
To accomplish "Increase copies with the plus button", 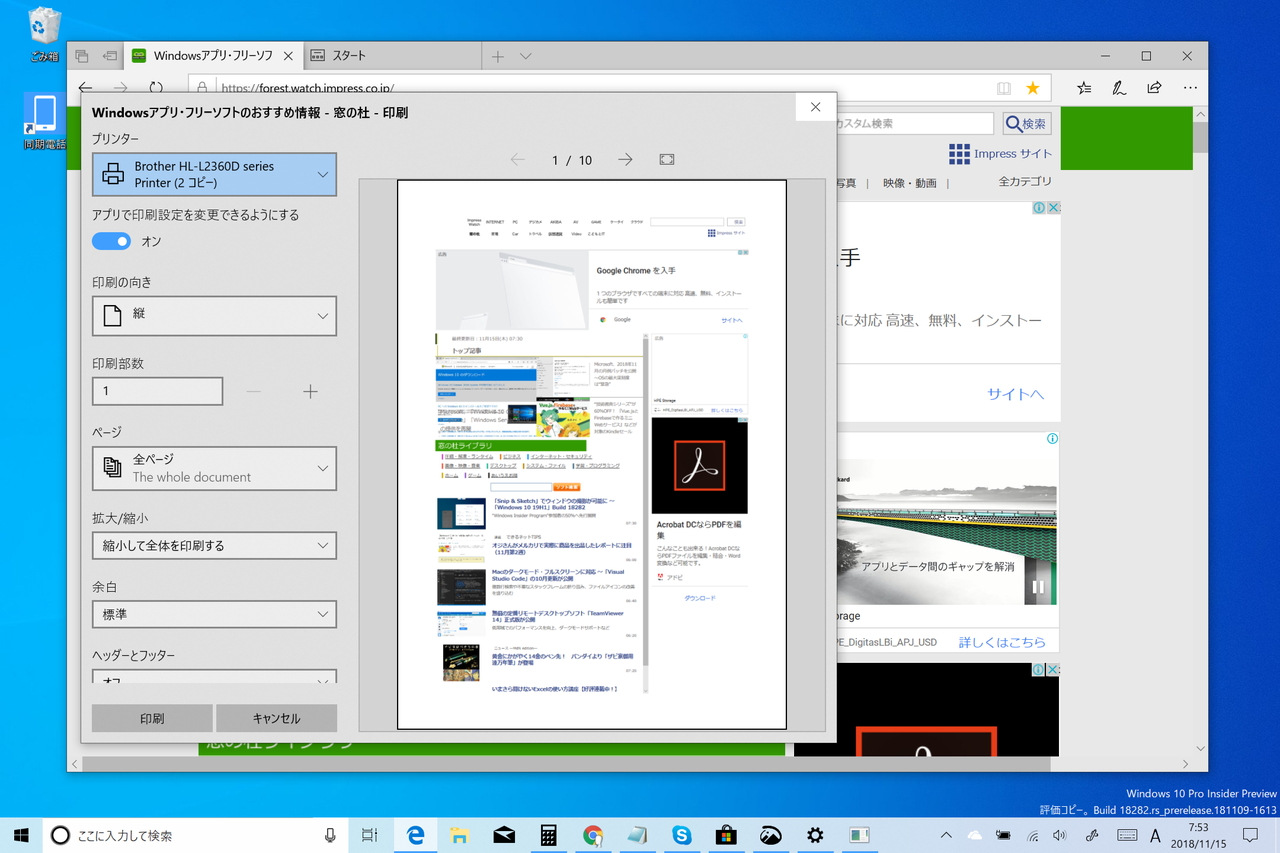I will click(310, 391).
